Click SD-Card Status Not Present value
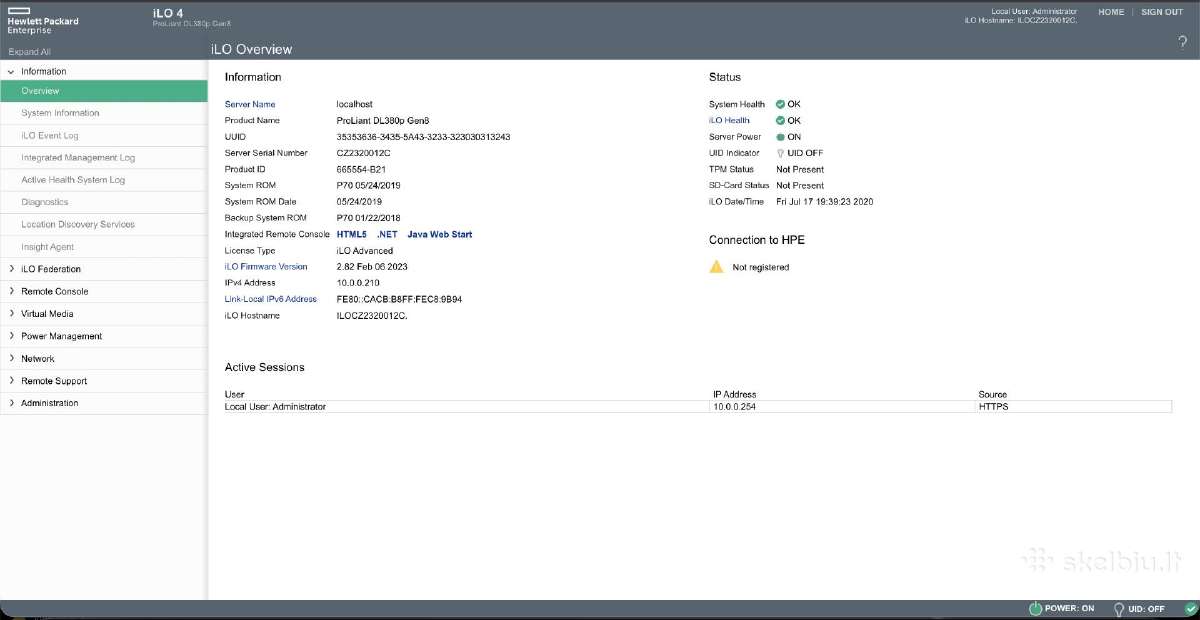1200x620 pixels. pos(800,185)
